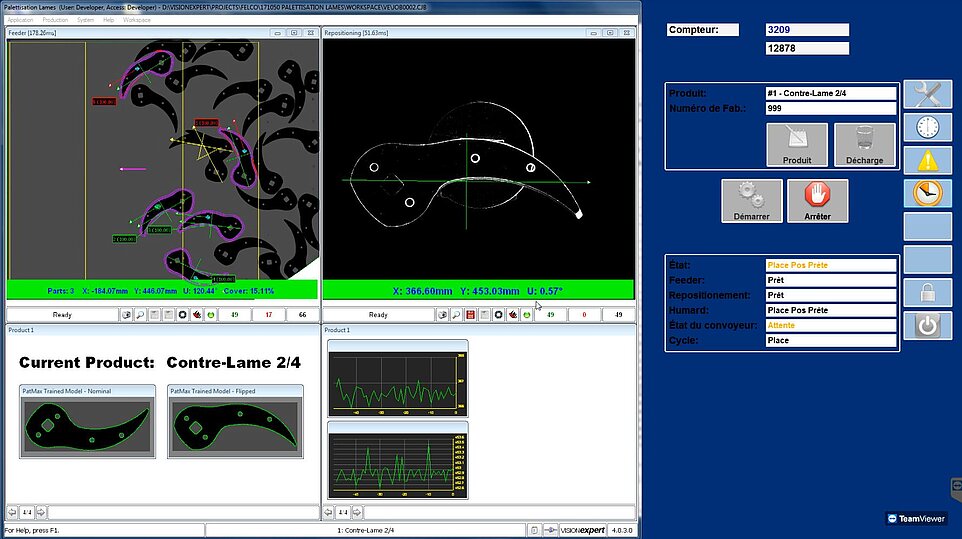Open the yellow warning triangle alerts

(928, 160)
